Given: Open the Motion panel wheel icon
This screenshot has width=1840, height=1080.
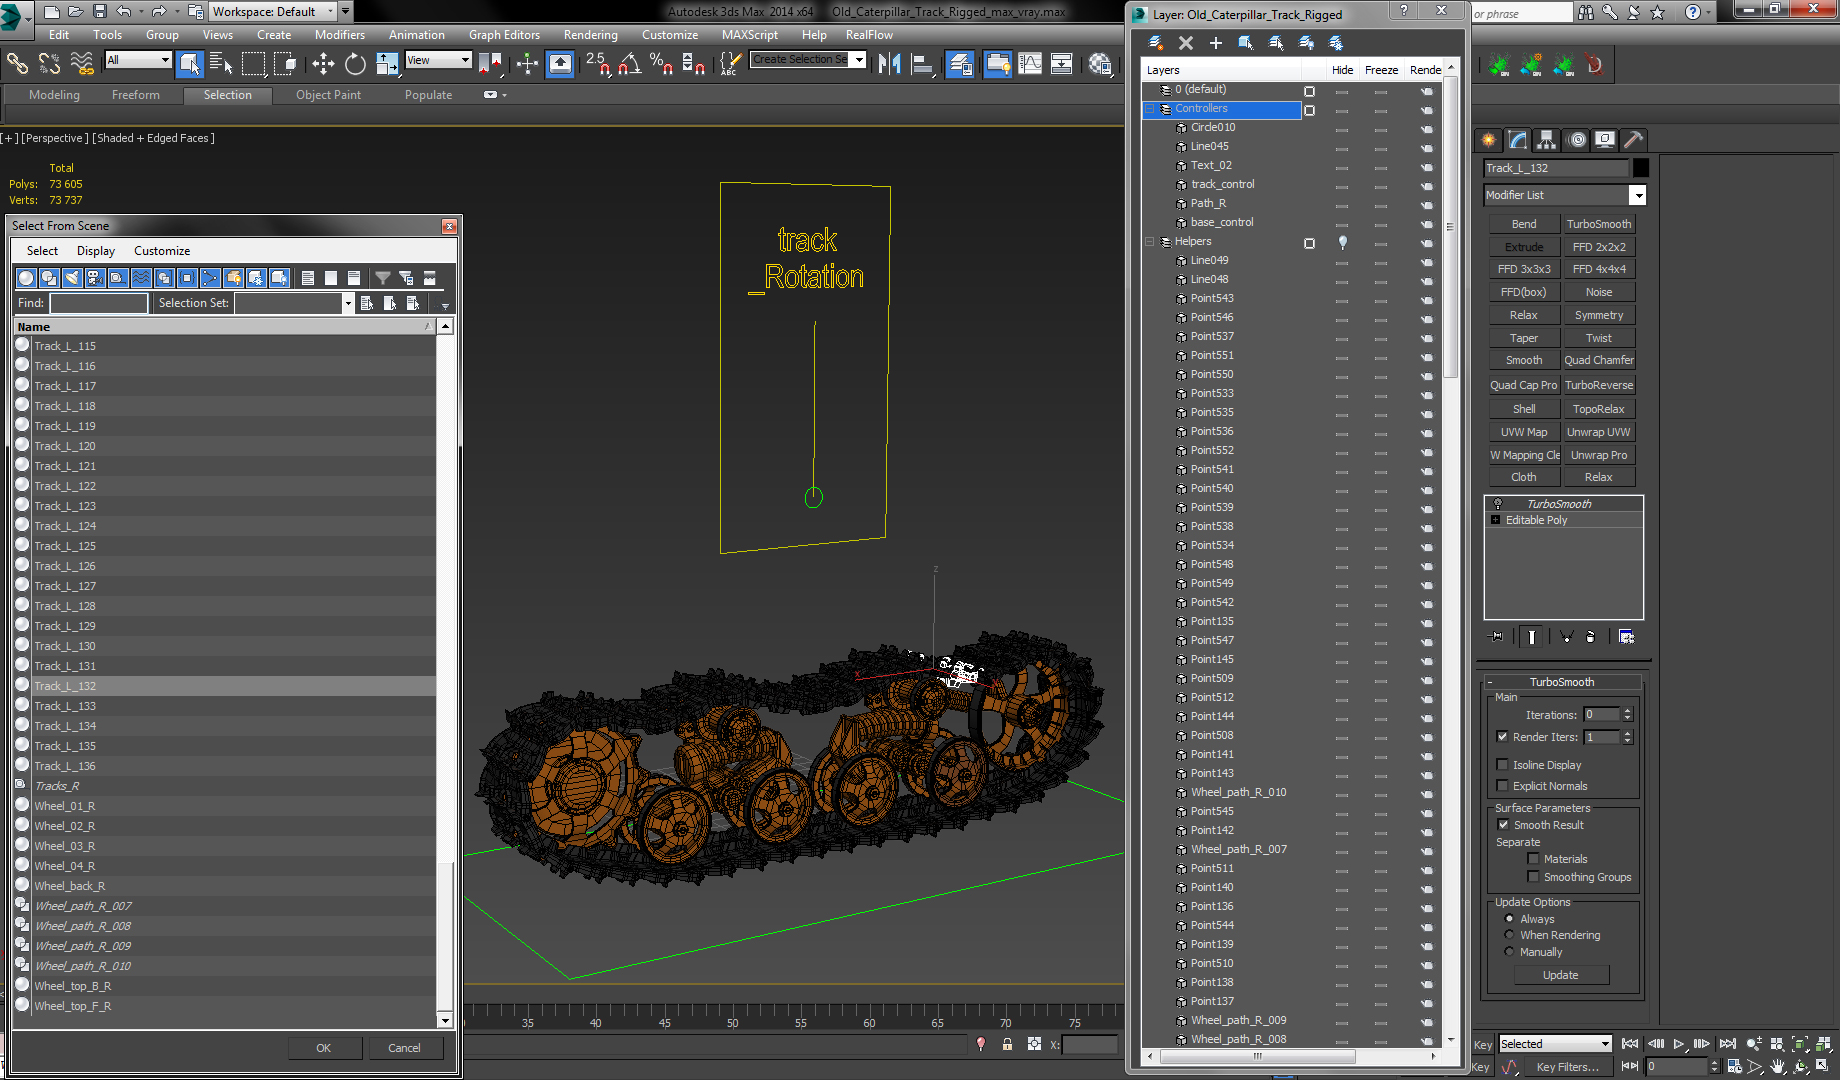Looking at the screenshot, I should [x=1577, y=140].
